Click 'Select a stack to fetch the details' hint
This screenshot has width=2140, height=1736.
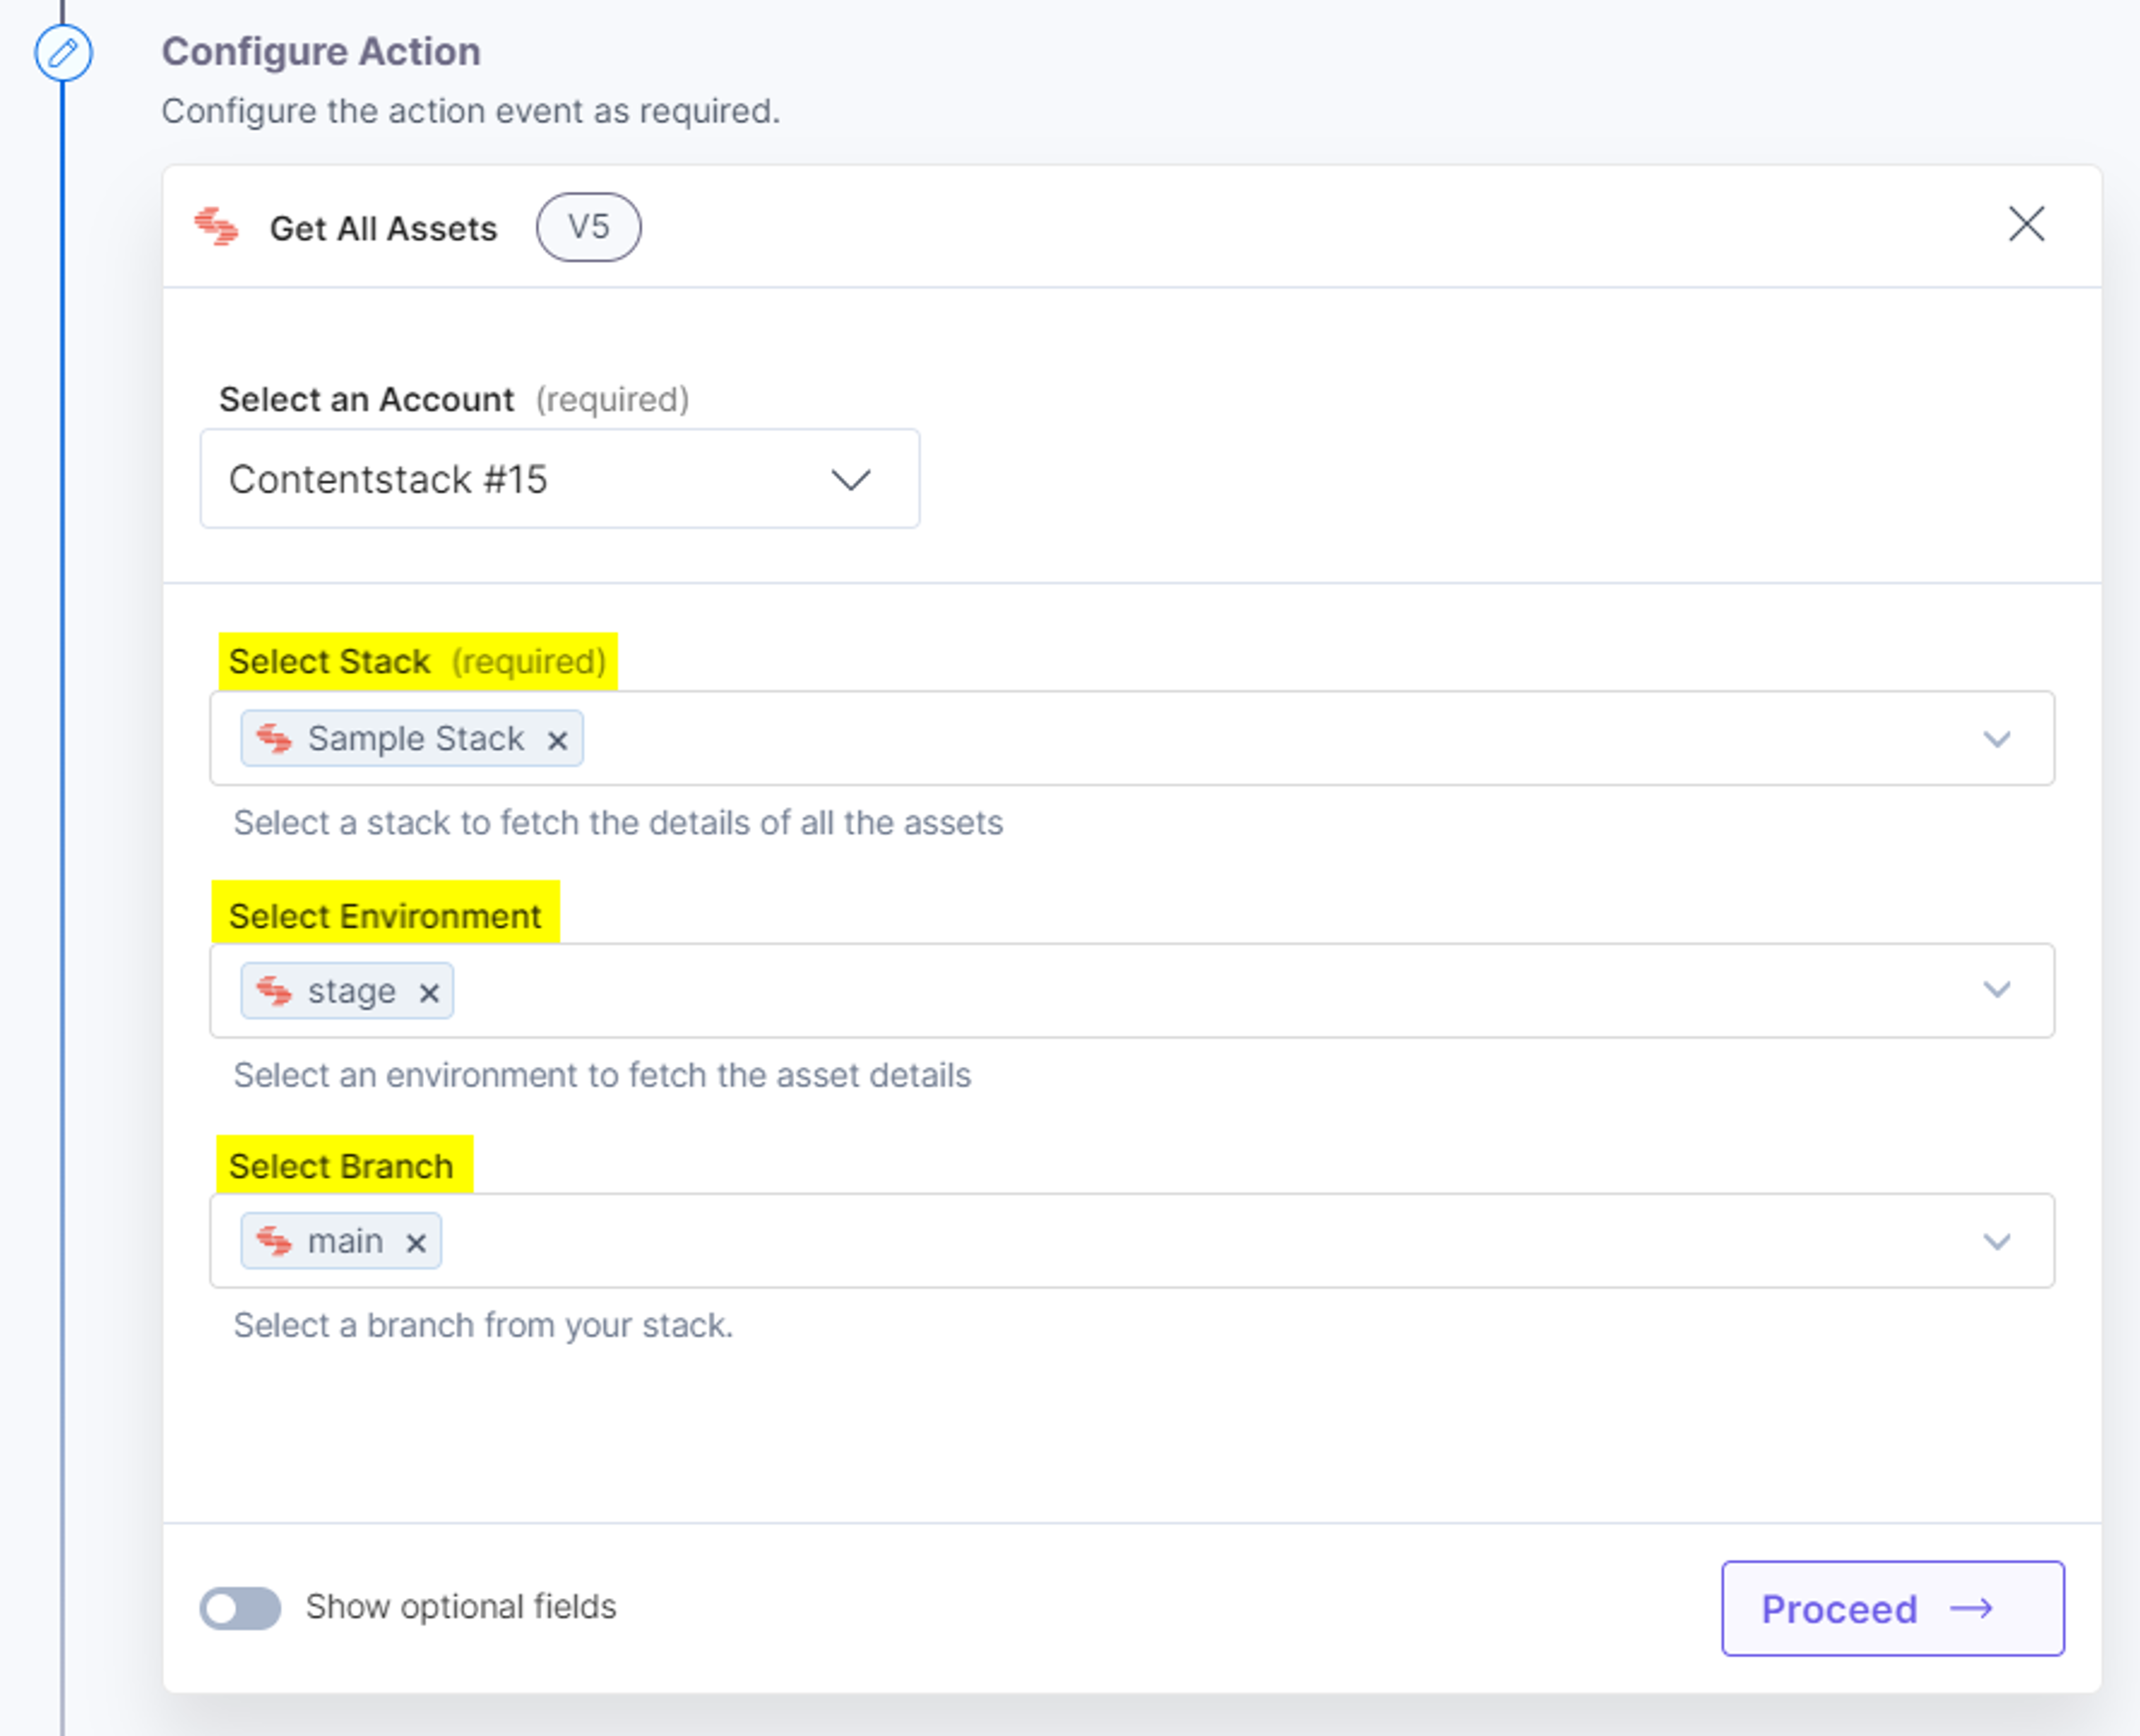618,823
